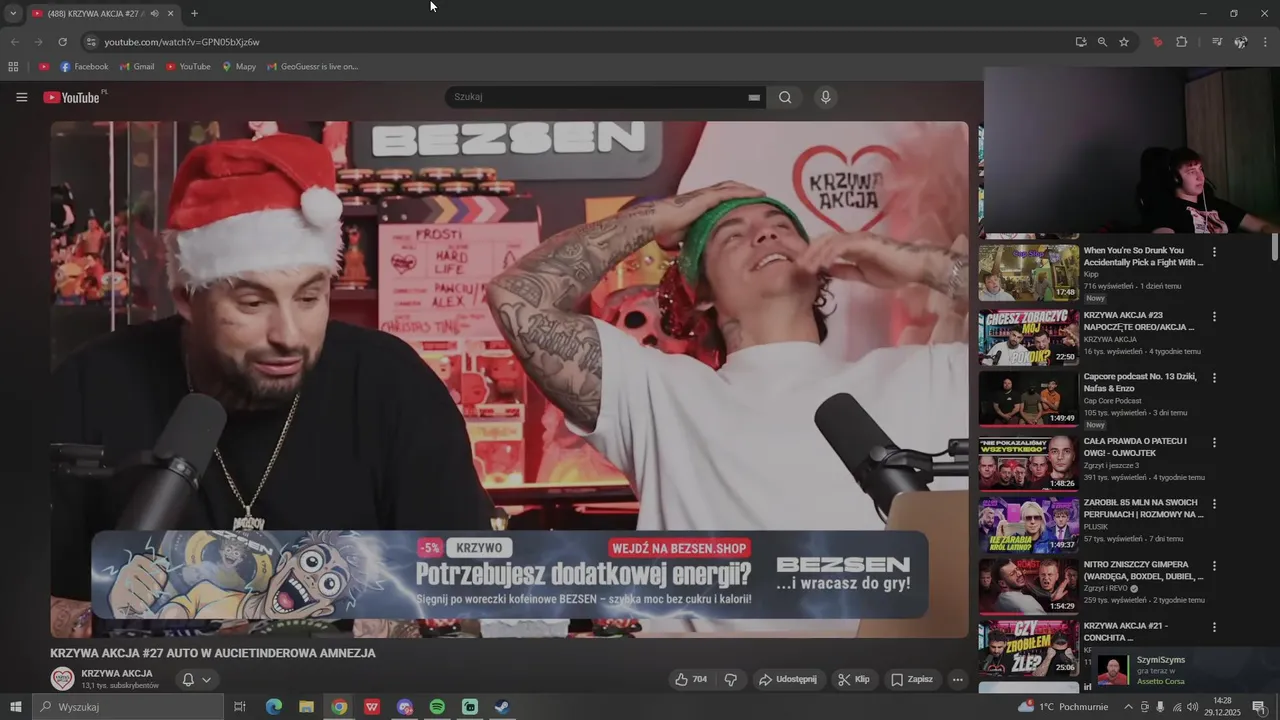Mute the tab via speaker icon
Viewport: 1280px width, 720px height.
click(x=154, y=13)
